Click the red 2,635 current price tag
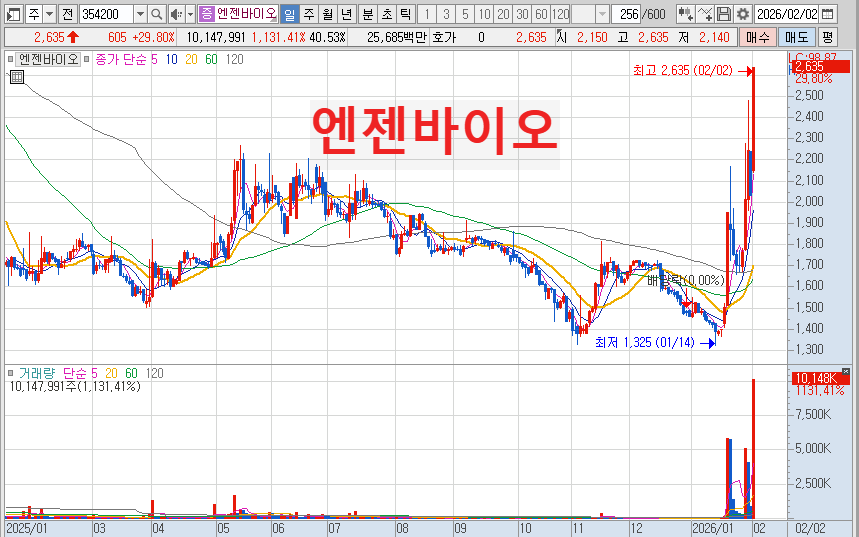This screenshot has width=859, height=537. [820, 67]
